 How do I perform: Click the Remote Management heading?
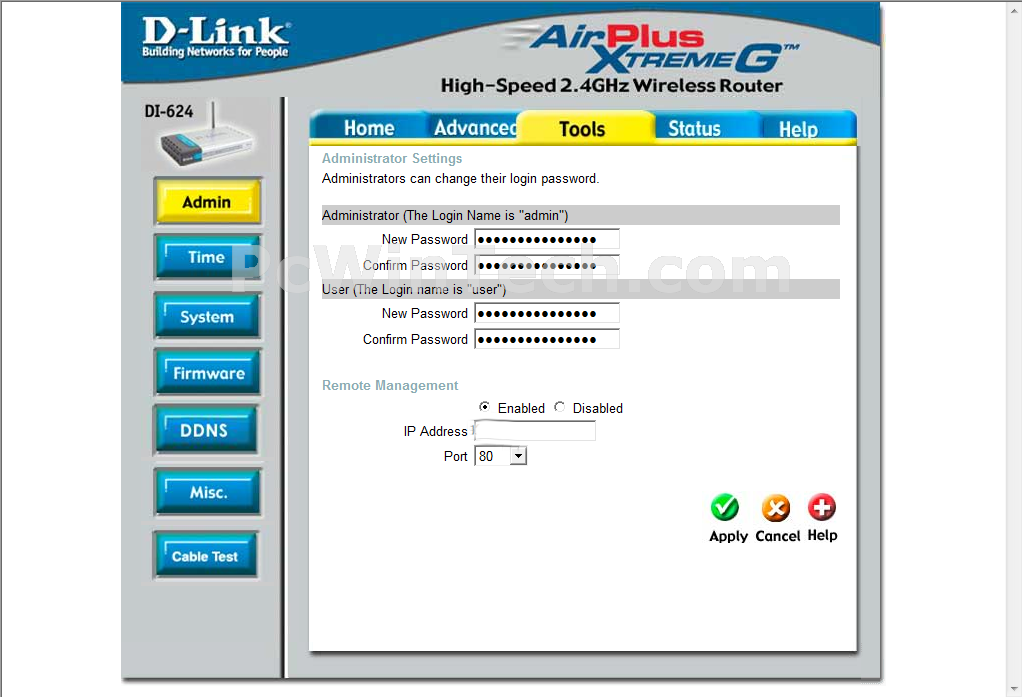(x=390, y=385)
